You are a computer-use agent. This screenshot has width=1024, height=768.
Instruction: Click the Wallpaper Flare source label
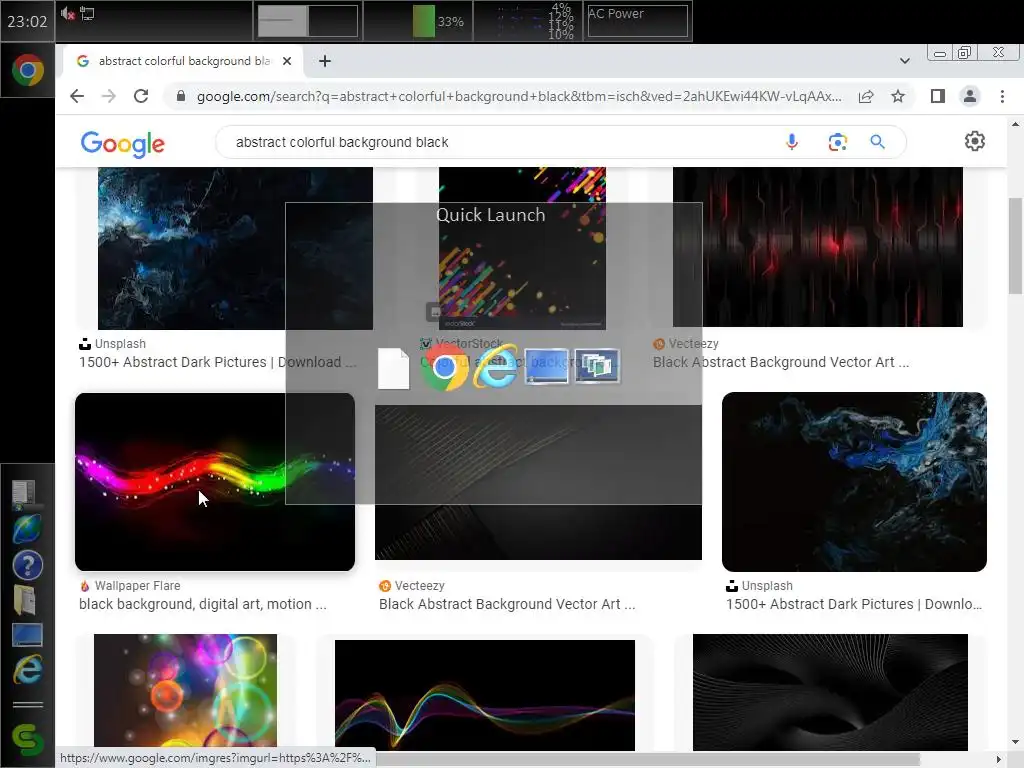click(x=137, y=586)
